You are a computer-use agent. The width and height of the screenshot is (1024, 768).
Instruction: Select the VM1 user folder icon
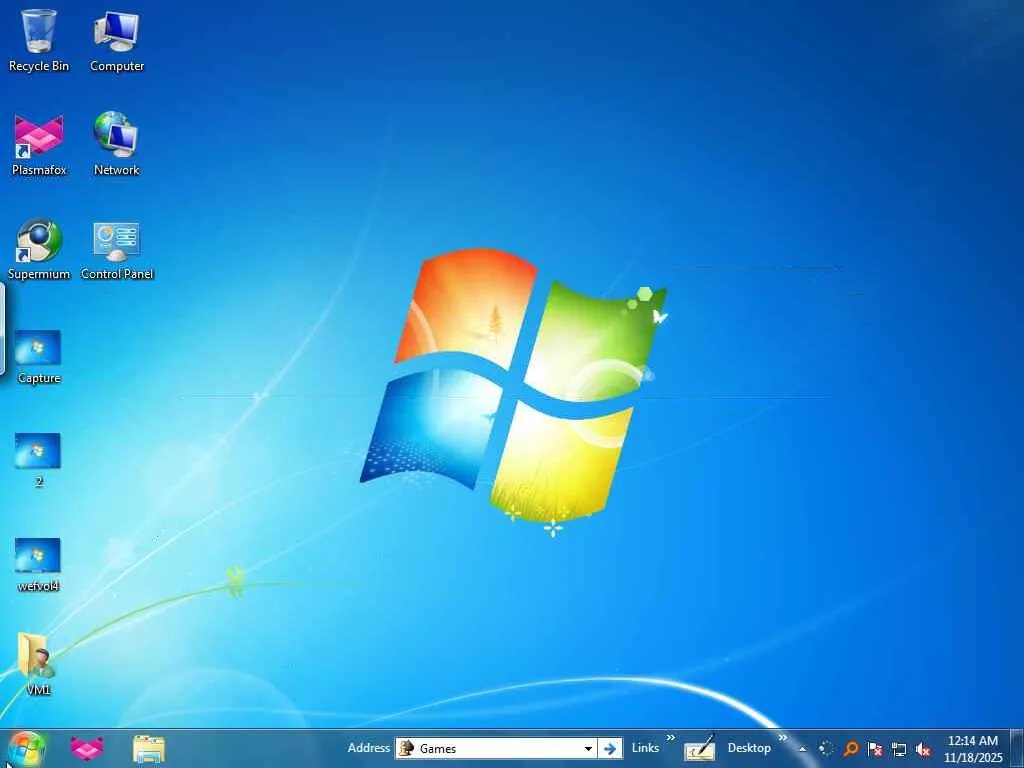[38, 664]
